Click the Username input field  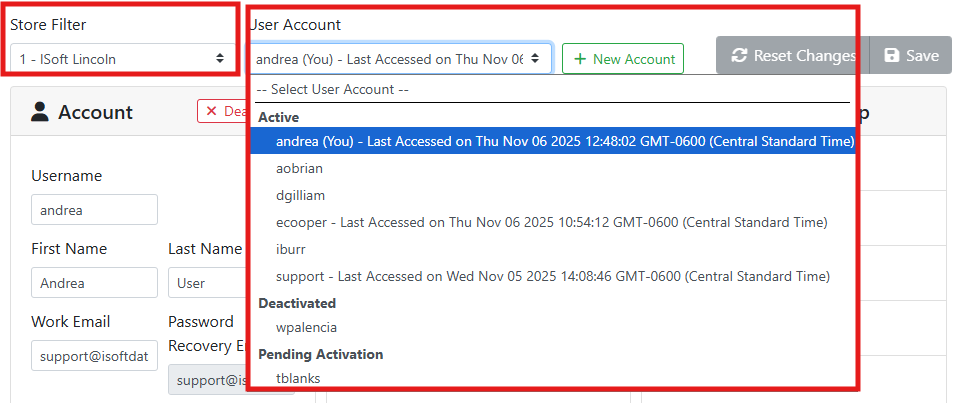[94, 210]
